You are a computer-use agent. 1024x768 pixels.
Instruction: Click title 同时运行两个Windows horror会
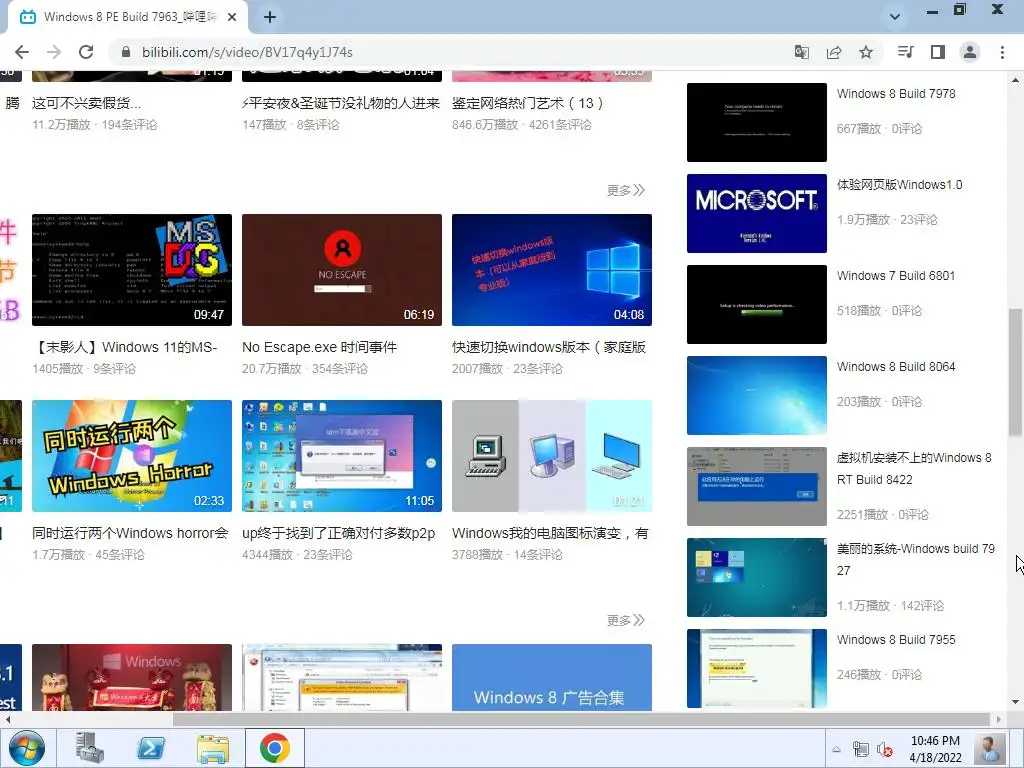click(x=130, y=533)
